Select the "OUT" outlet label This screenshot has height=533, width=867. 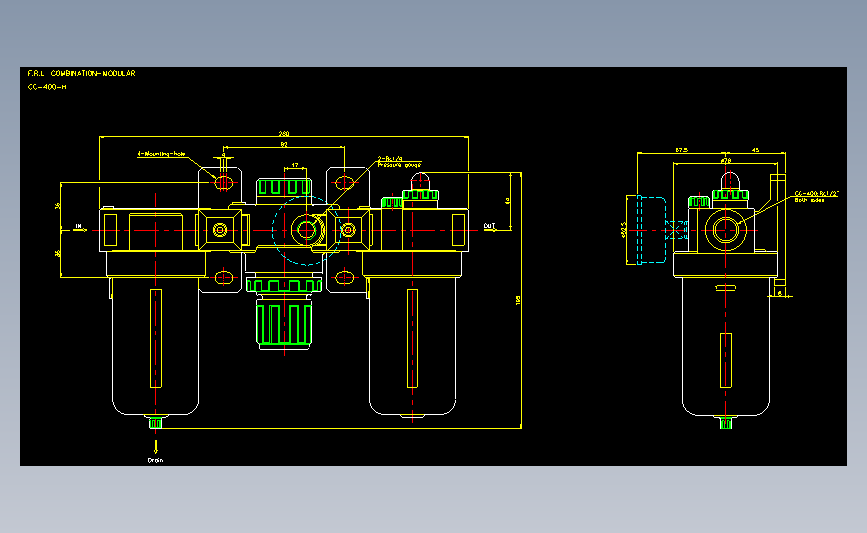pos(489,226)
